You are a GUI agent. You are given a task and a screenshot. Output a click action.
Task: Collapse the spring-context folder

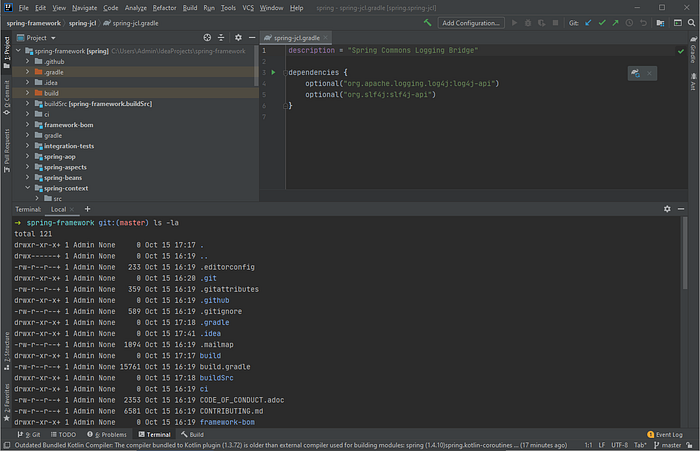[x=29, y=188]
